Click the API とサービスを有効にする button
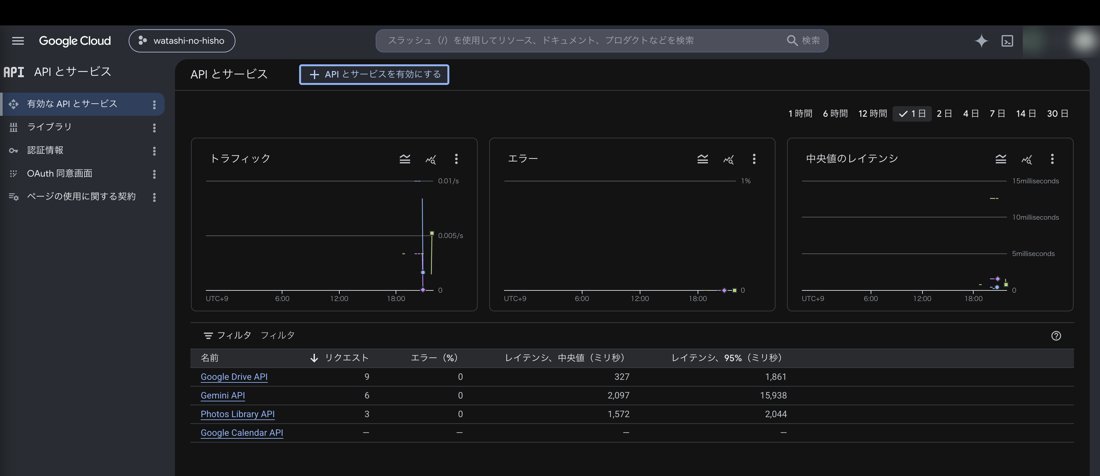Viewport: 1100px width, 476px height. pos(374,74)
